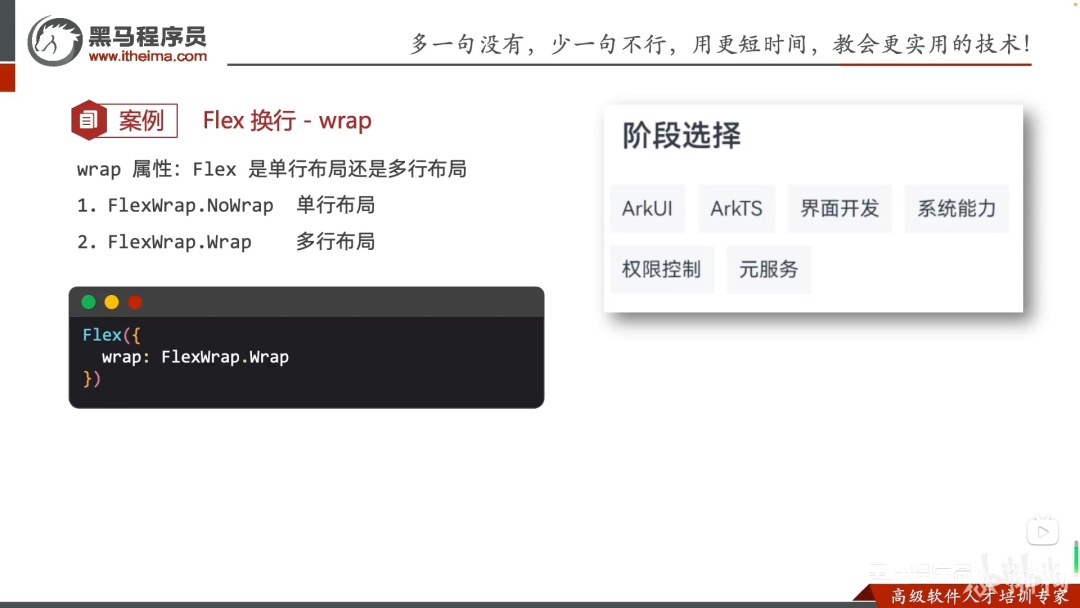The image size is (1080, 608).
Task: Click the horse head logo icon
Action: tap(54, 41)
